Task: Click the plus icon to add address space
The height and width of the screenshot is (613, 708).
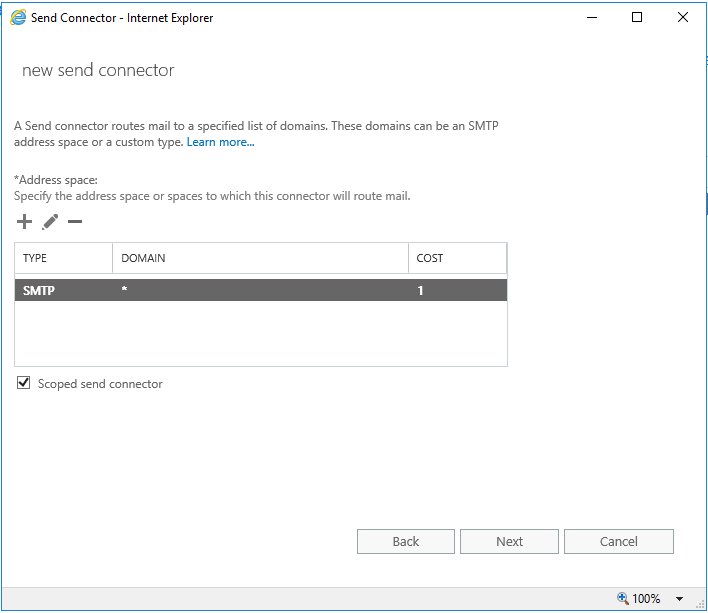Action: click(25, 222)
